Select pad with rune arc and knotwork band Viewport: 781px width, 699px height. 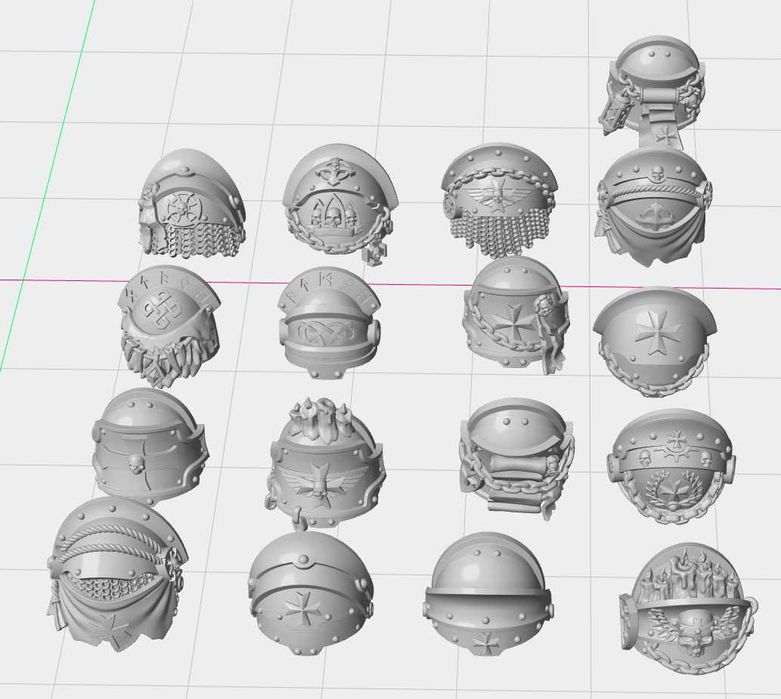click(x=329, y=323)
